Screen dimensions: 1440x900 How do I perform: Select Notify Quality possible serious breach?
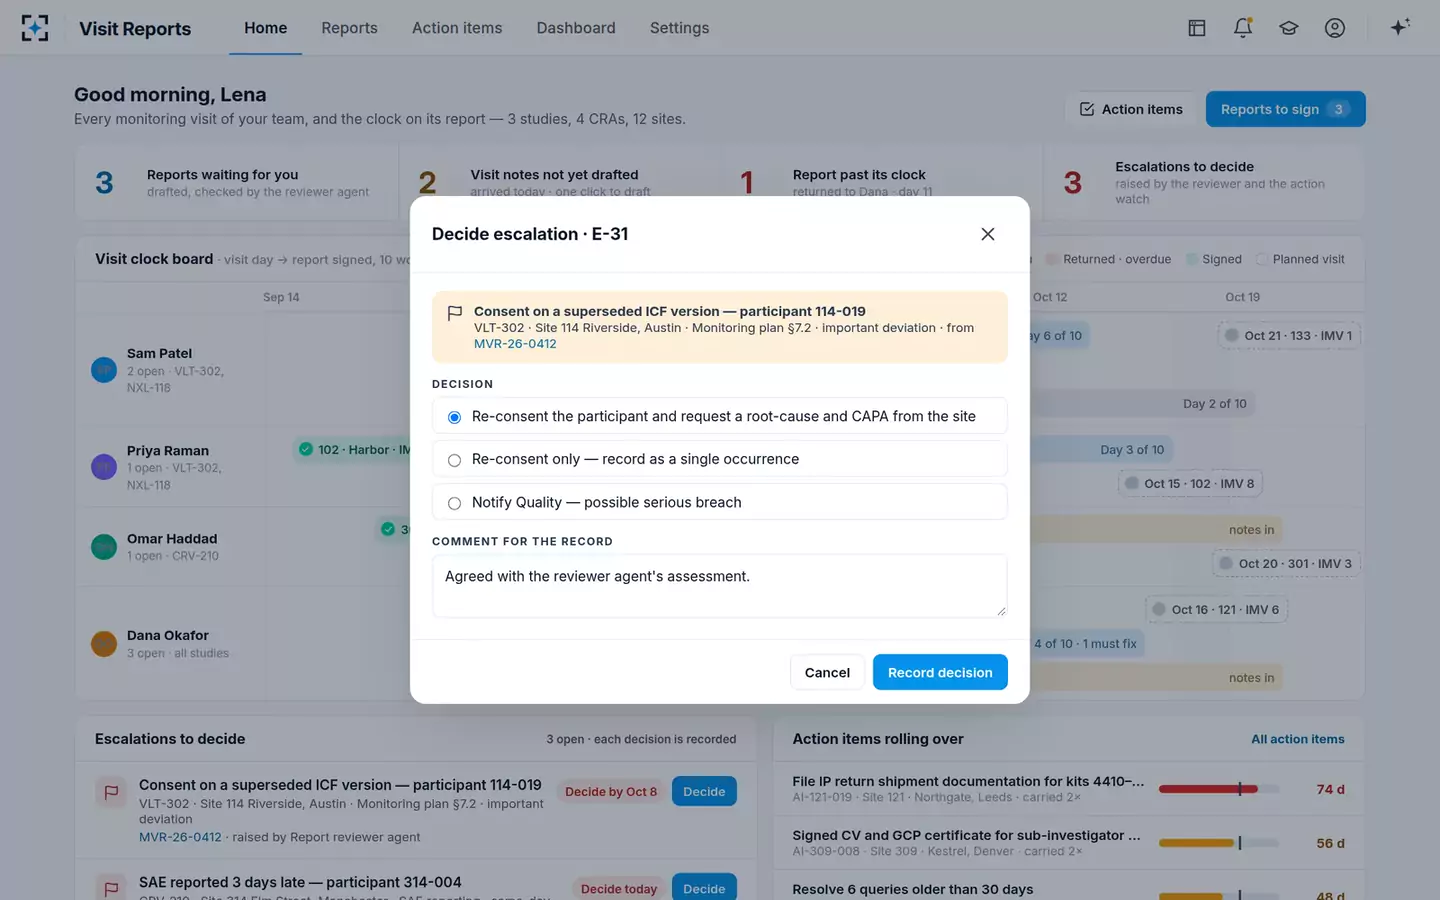coord(719,502)
